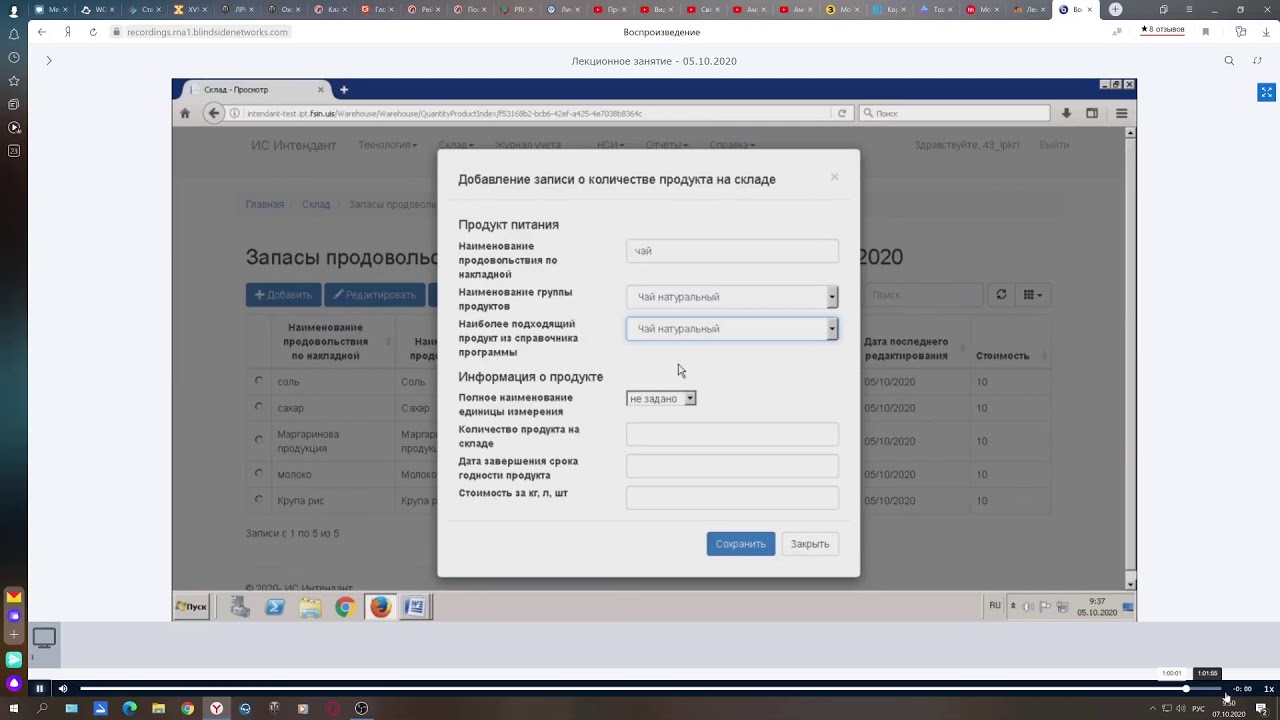
Task: Click the 'Количество продукта на складе' field
Action: click(x=732, y=434)
